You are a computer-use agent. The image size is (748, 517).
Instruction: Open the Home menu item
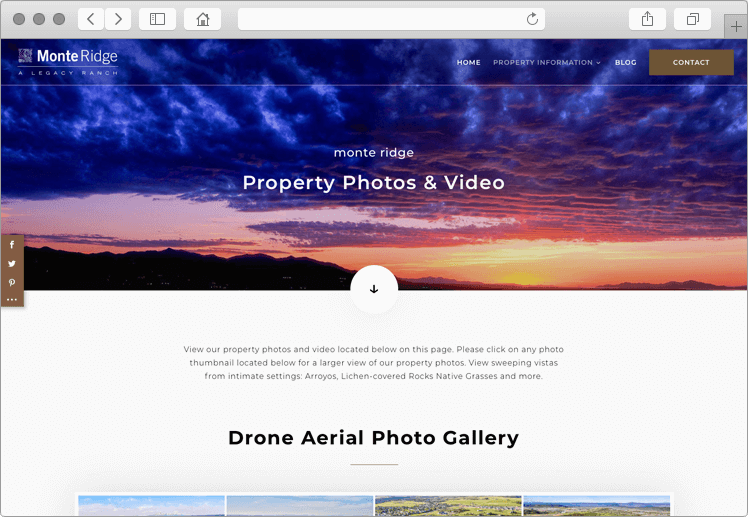(468, 62)
